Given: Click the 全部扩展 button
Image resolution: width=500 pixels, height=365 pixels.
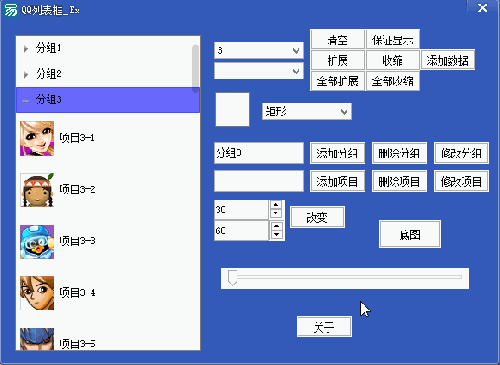Looking at the screenshot, I should tap(337, 81).
